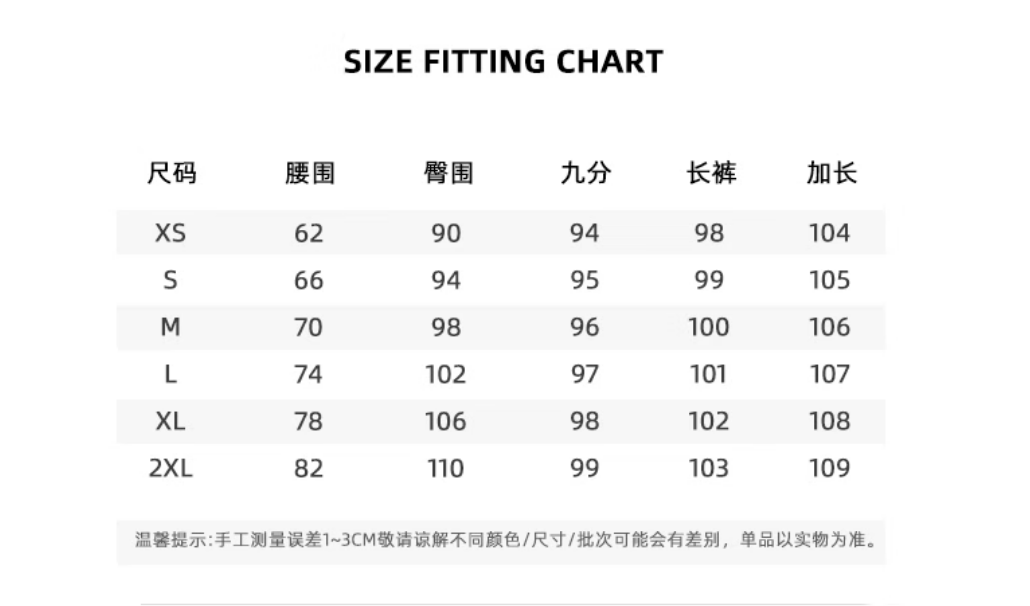This screenshot has width=1030, height=606.
Task: Click 长裤 value 100 in M row
Action: click(709, 327)
